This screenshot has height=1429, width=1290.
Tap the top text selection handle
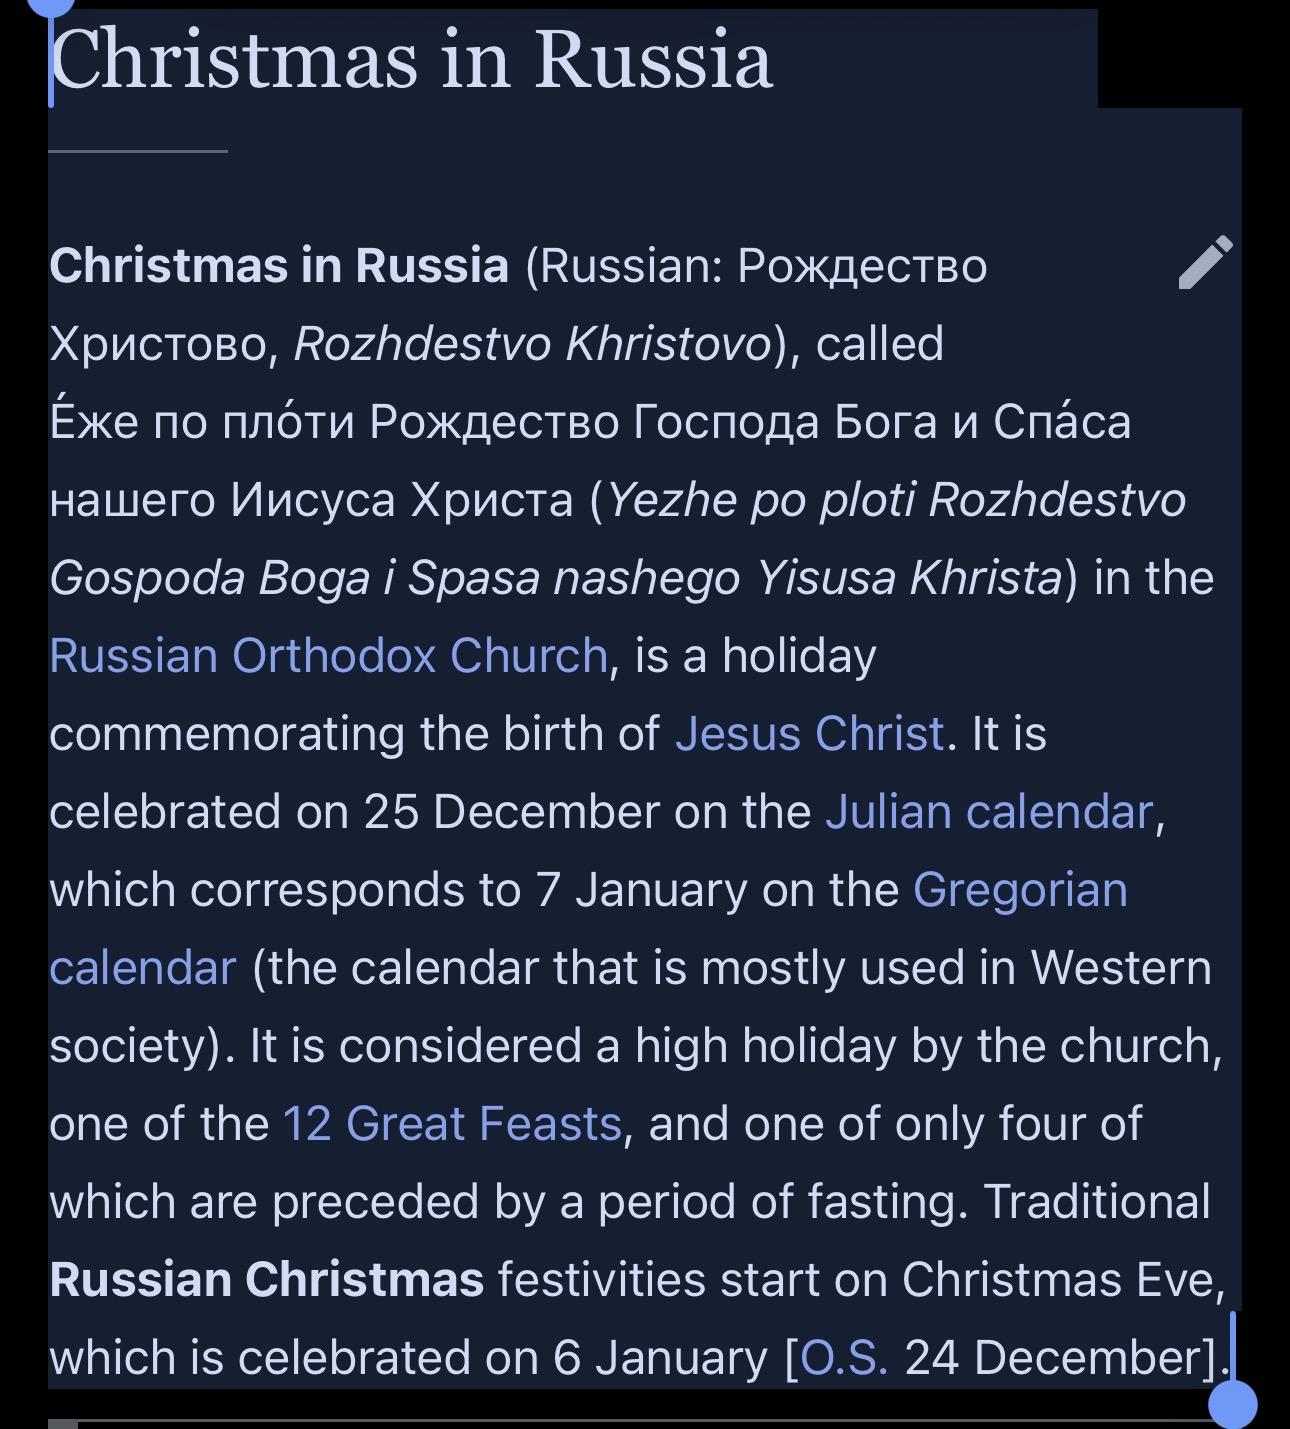(51, 8)
